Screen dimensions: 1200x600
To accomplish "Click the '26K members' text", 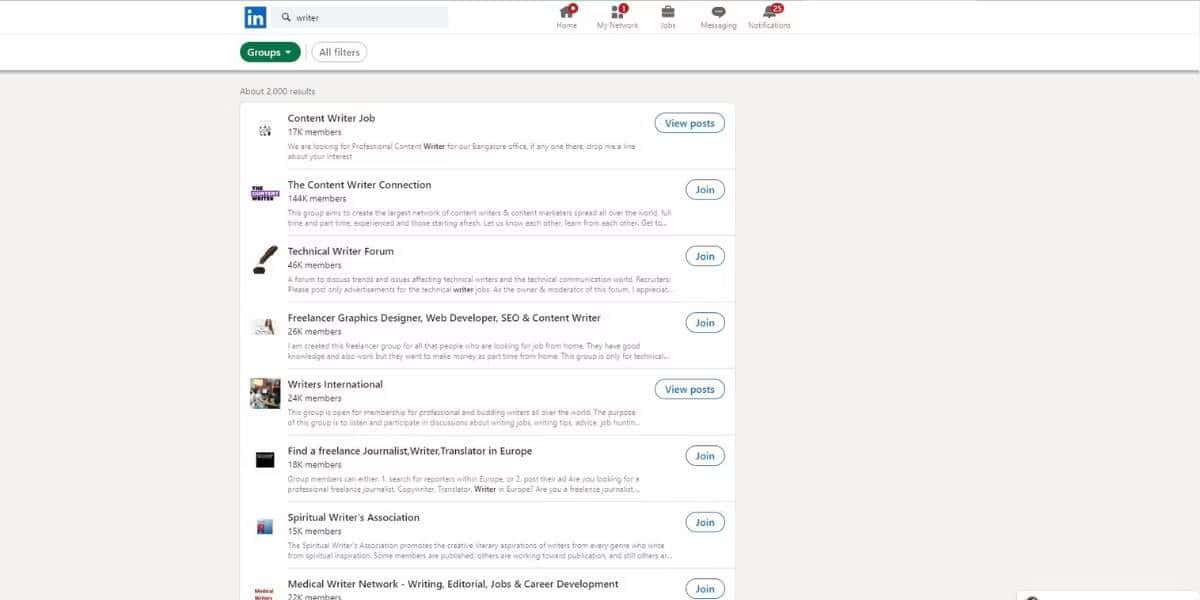I will pyautogui.click(x=314, y=332).
